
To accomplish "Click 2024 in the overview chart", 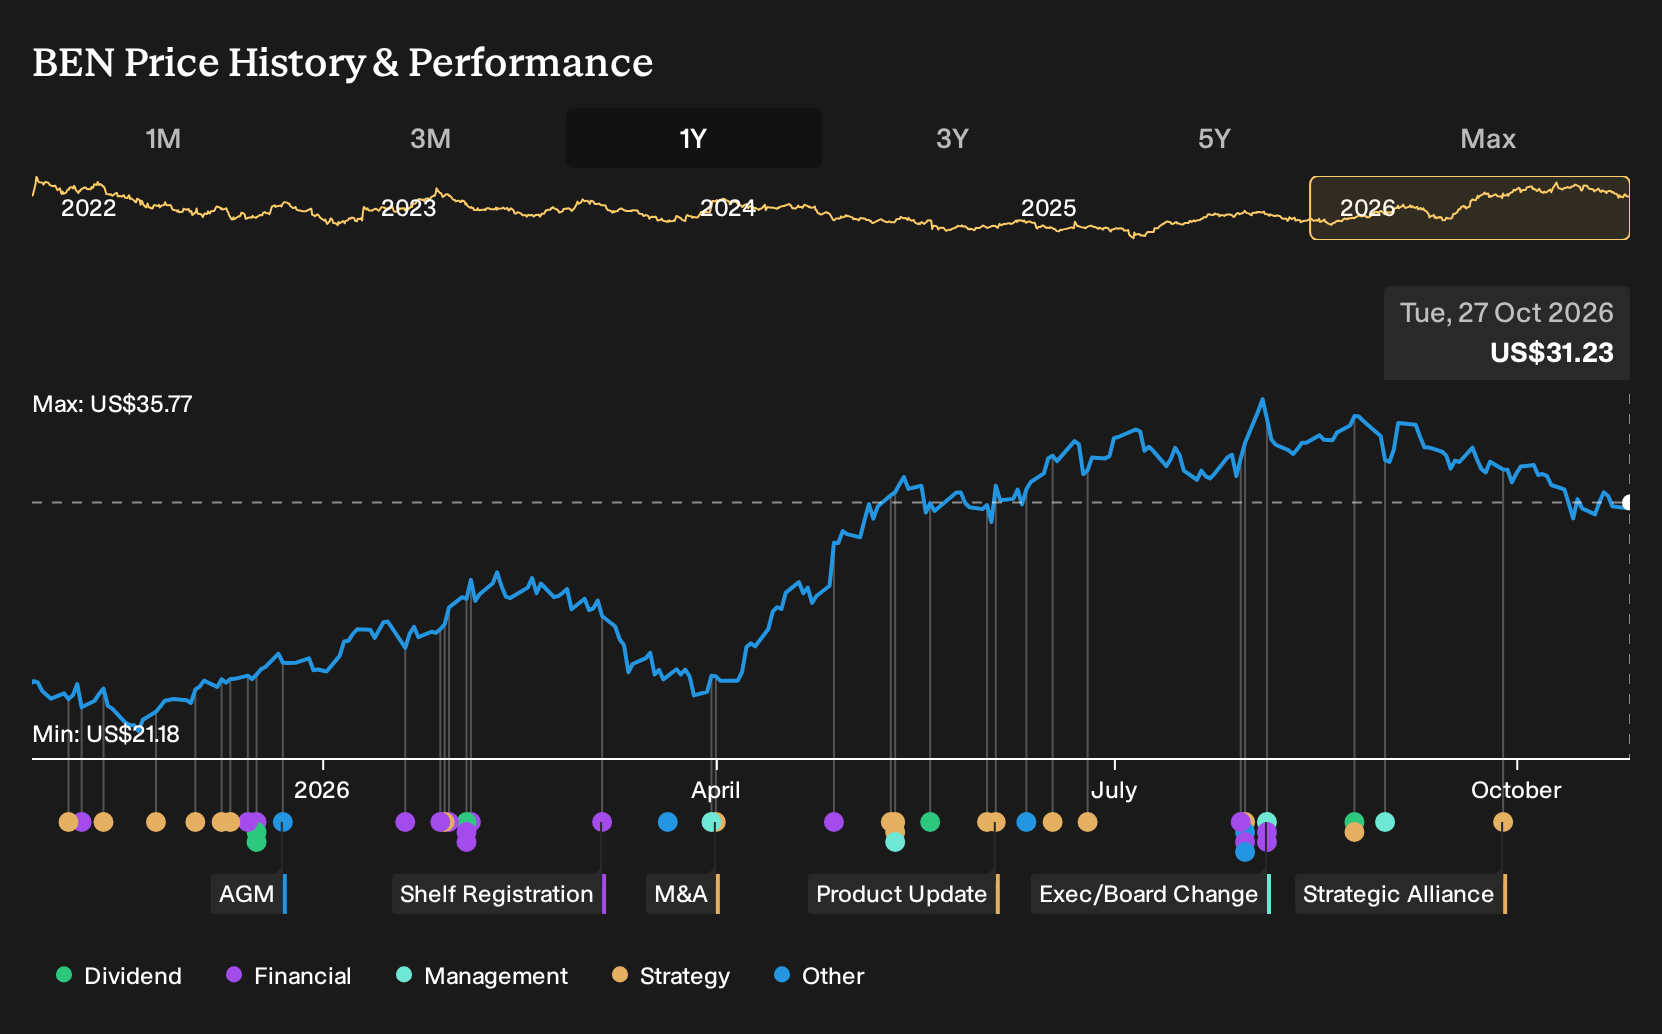I will click(728, 208).
